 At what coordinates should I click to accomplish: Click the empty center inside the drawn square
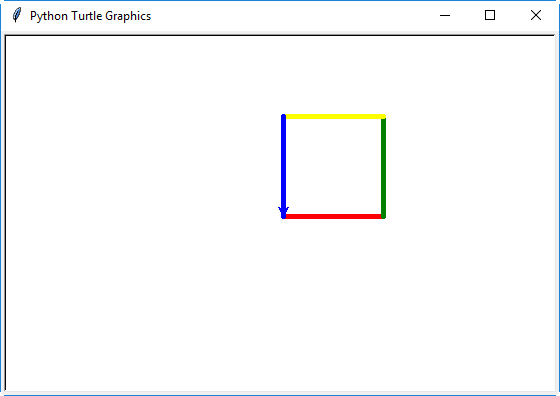pyautogui.click(x=334, y=166)
